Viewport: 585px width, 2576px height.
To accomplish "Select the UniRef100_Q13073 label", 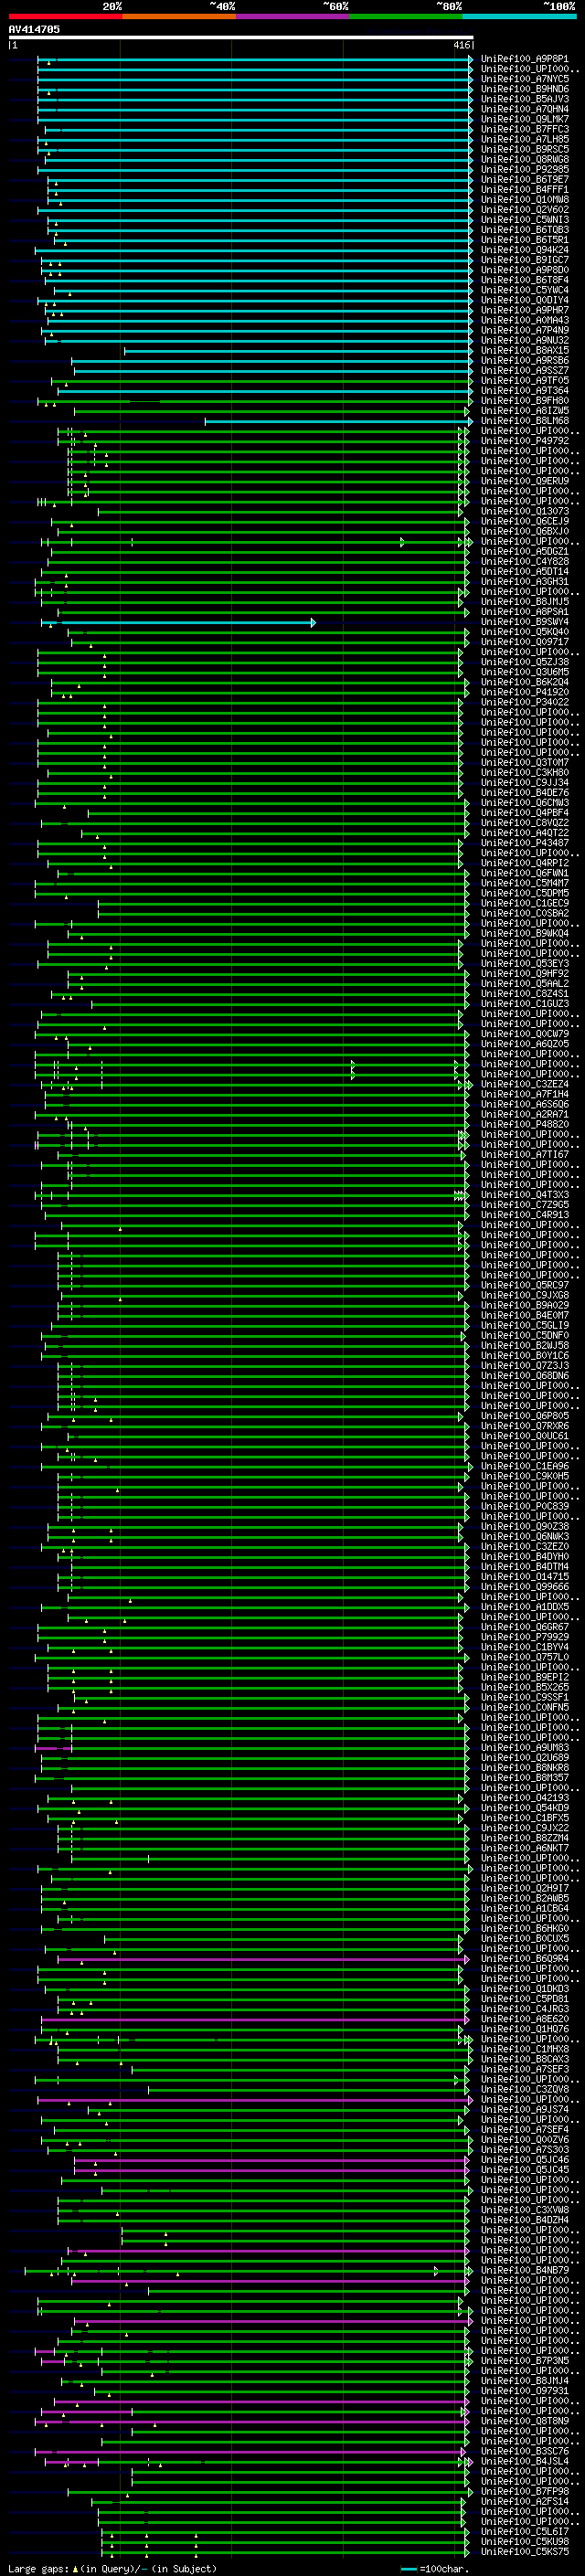I will 525,511.
